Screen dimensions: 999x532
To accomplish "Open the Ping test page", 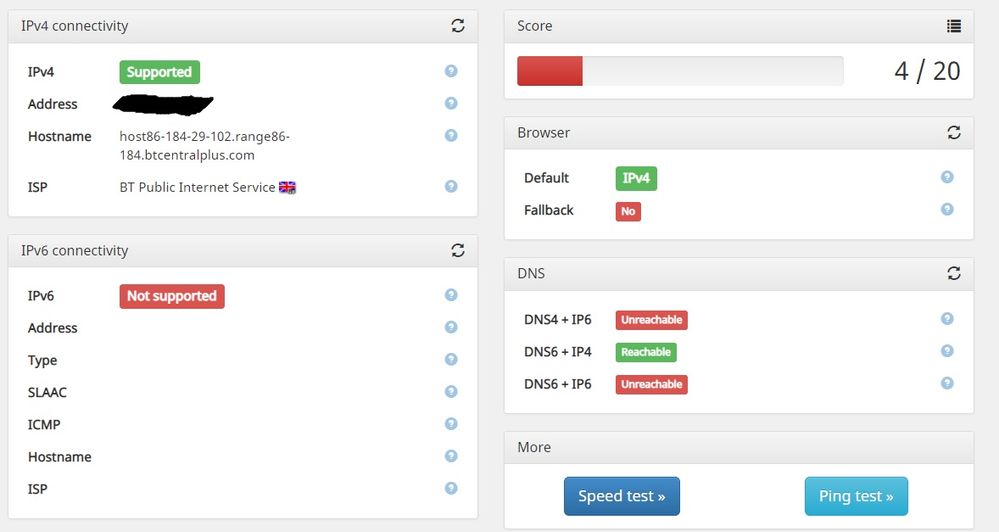I will [856, 496].
